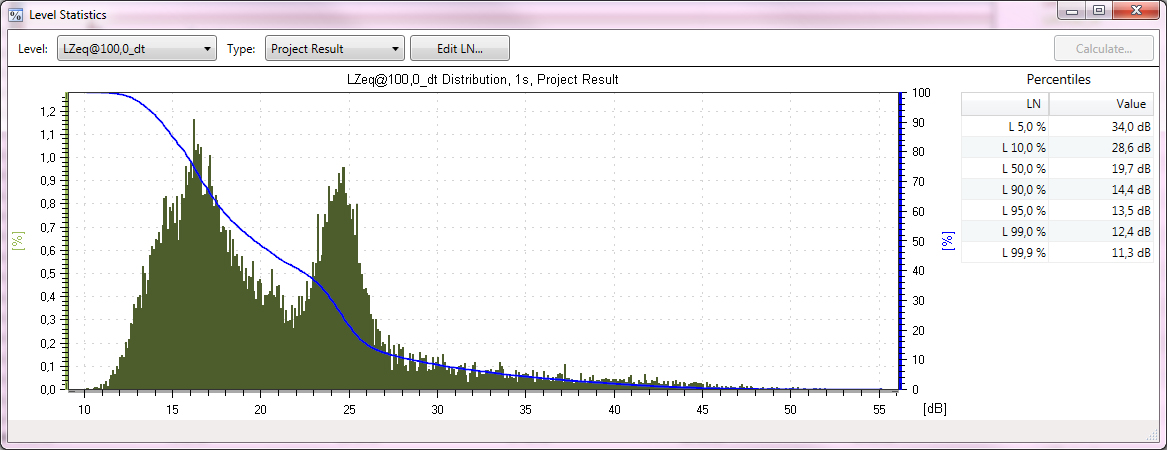Expand the Type dropdown set to Project Result
Viewport: 1167px width, 450px height.
click(334, 48)
